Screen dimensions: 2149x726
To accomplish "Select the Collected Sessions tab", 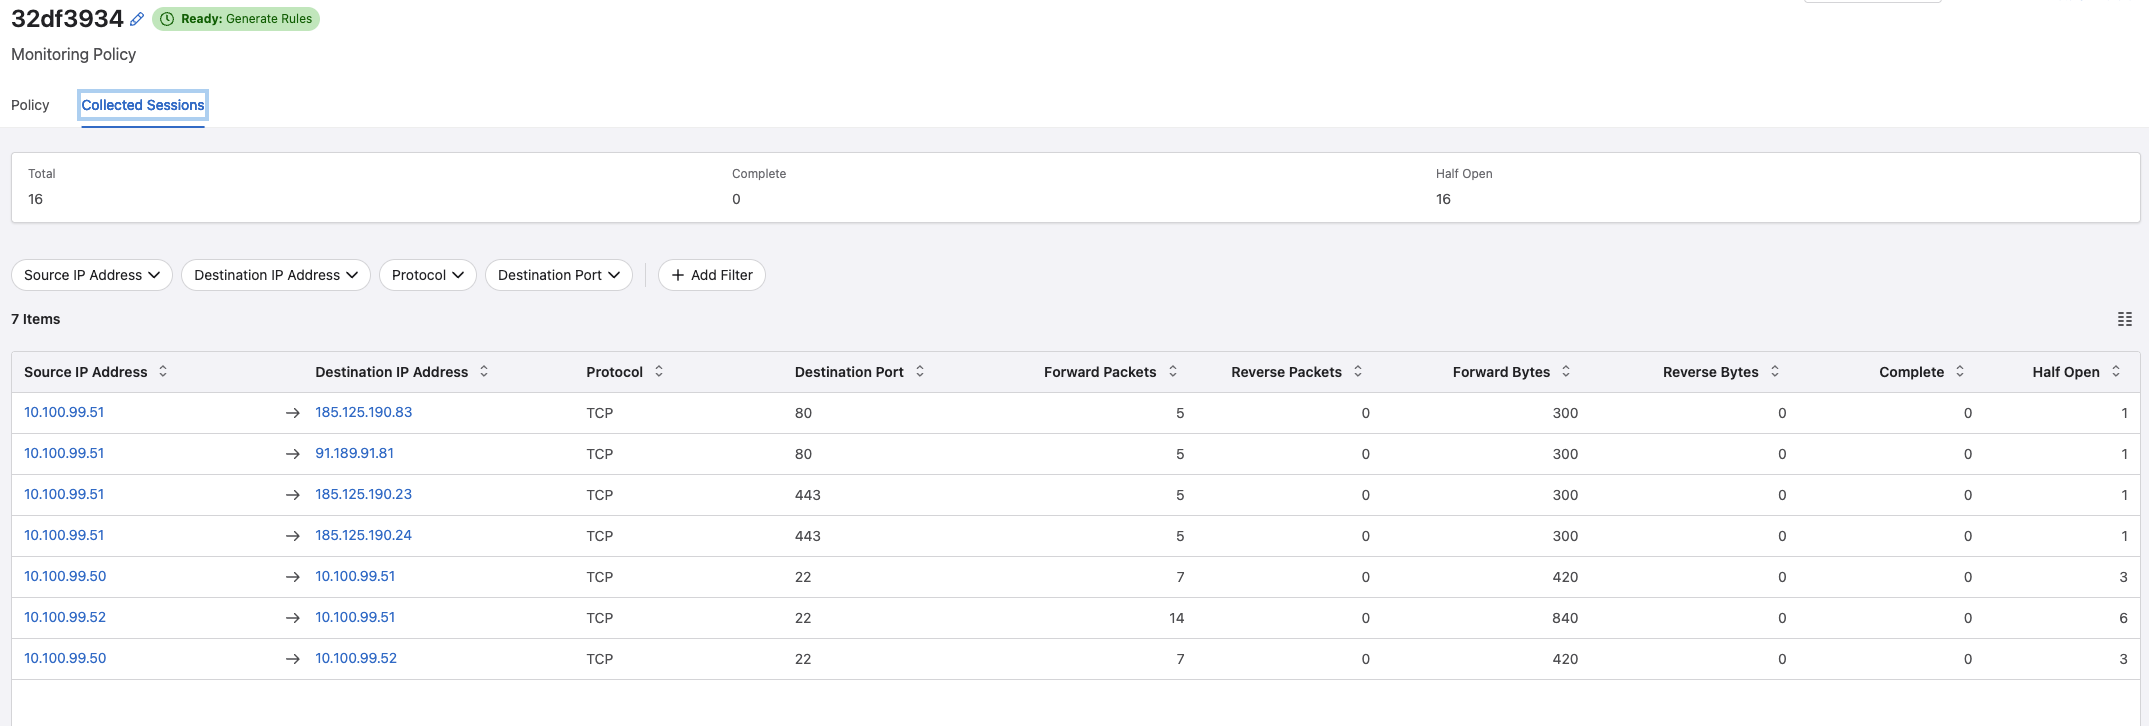I will click(x=143, y=105).
